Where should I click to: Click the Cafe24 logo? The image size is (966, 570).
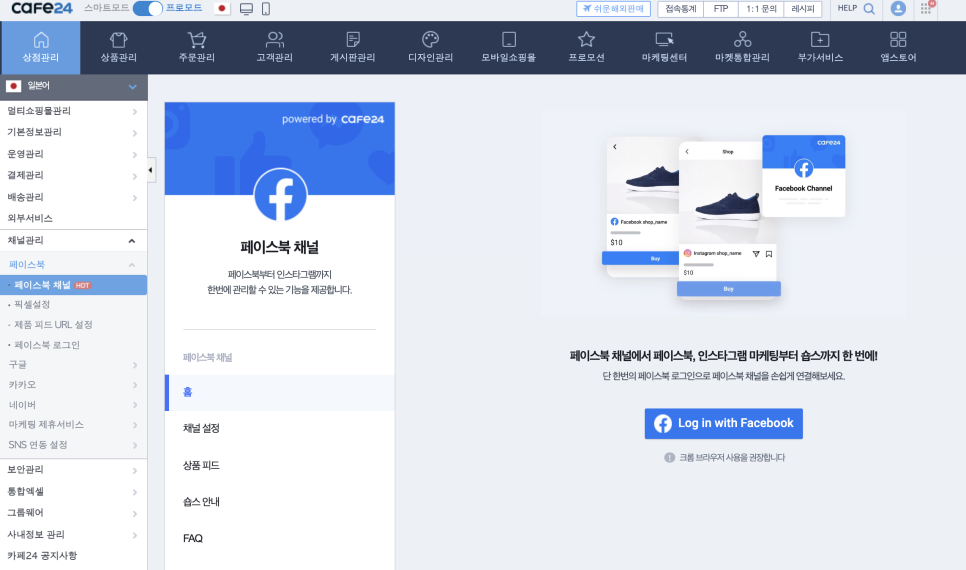[x=42, y=9]
